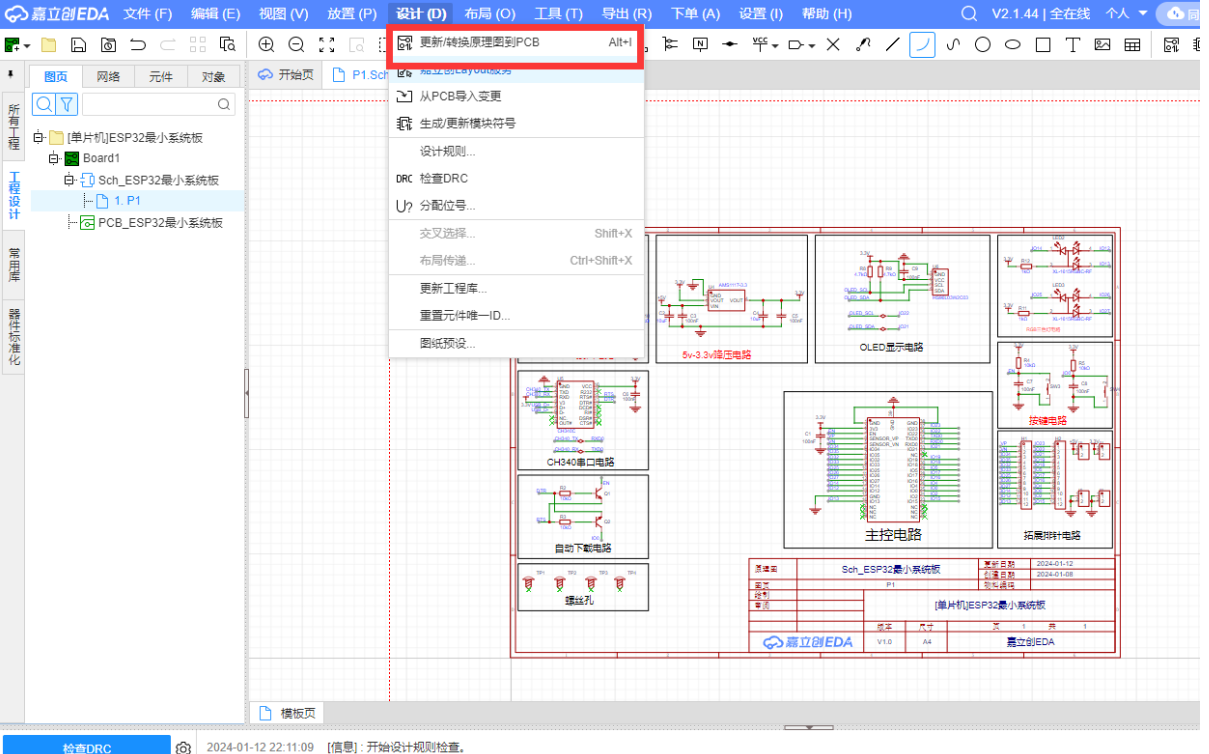The image size is (1209, 754).
Task: Select the insert table tool
Action: 1133,45
